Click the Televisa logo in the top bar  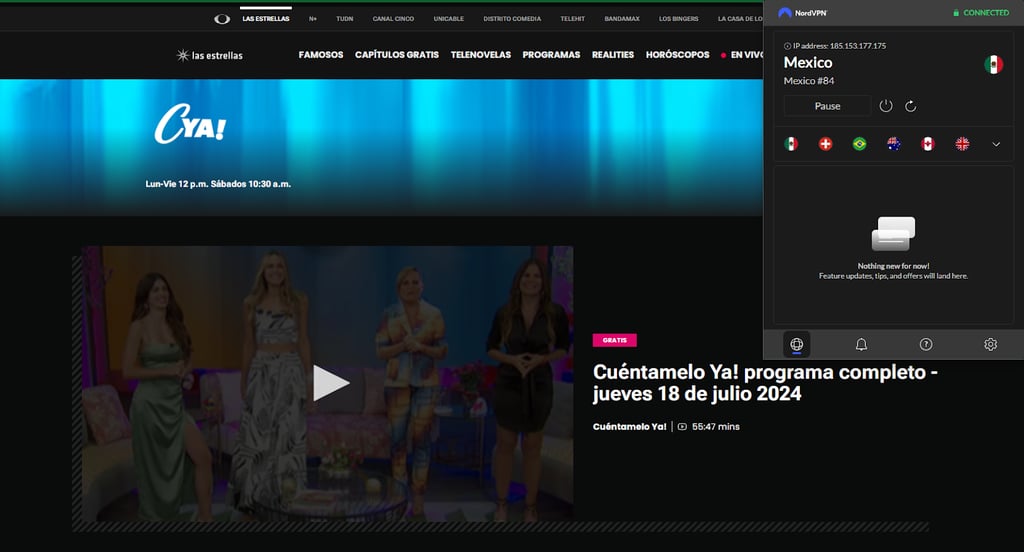(x=222, y=19)
